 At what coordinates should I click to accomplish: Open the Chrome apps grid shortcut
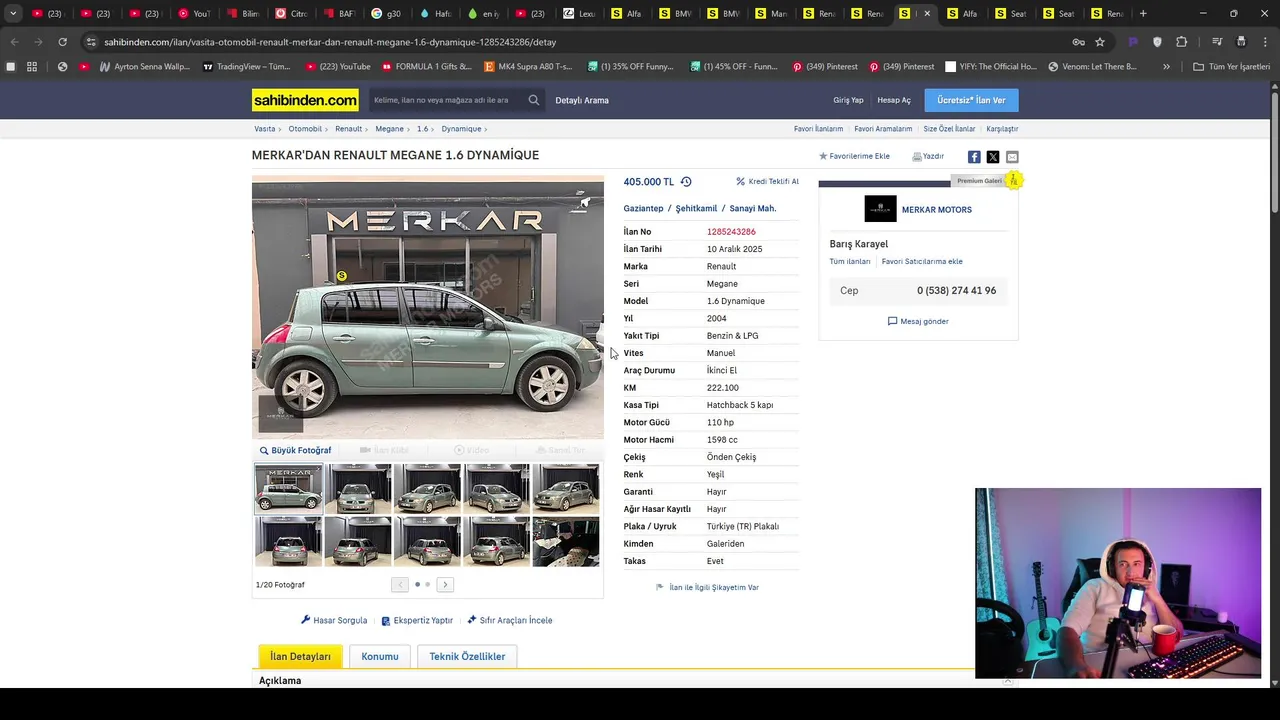[32, 67]
